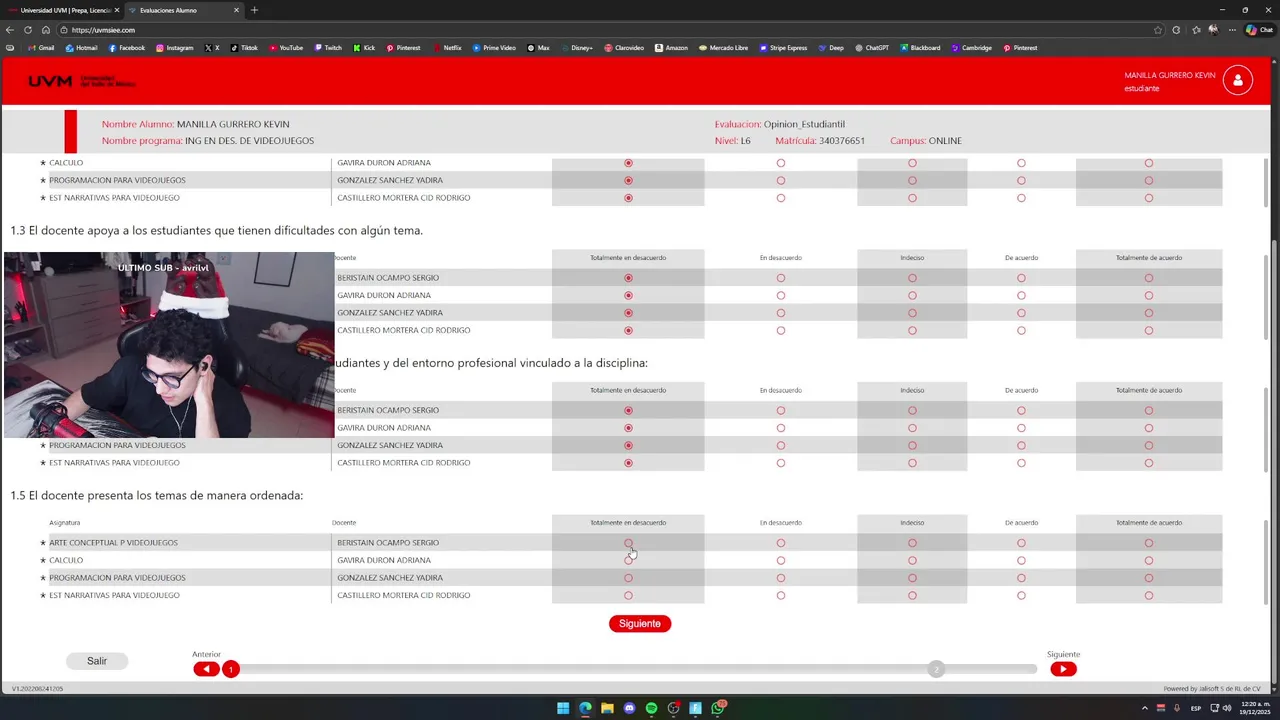The image size is (1280, 720).
Task: Open the Twitch bookmark
Action: 328,48
